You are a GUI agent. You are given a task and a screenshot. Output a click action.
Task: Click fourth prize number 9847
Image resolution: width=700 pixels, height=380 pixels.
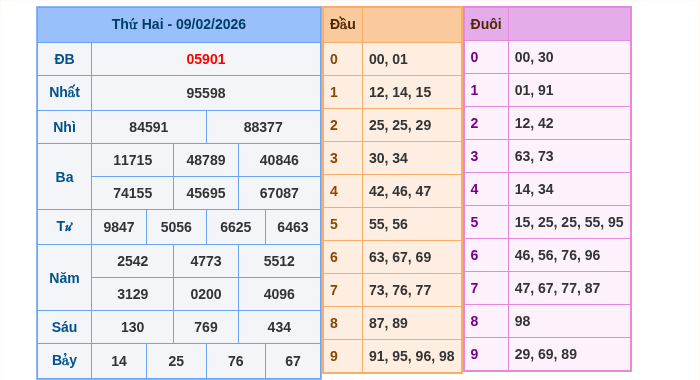click(119, 227)
